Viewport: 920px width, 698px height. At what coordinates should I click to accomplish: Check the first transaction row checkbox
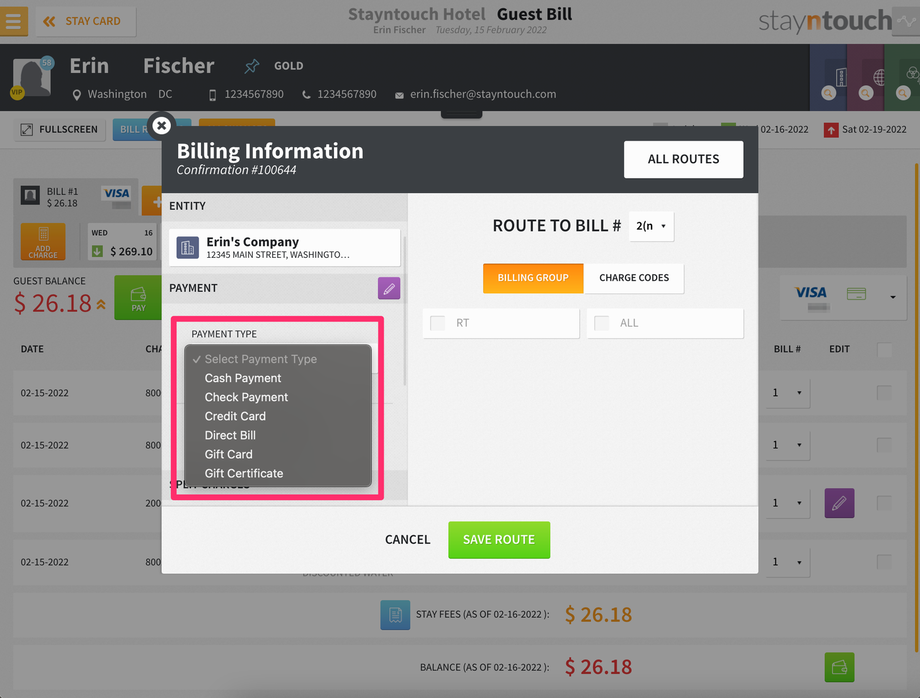(884, 392)
